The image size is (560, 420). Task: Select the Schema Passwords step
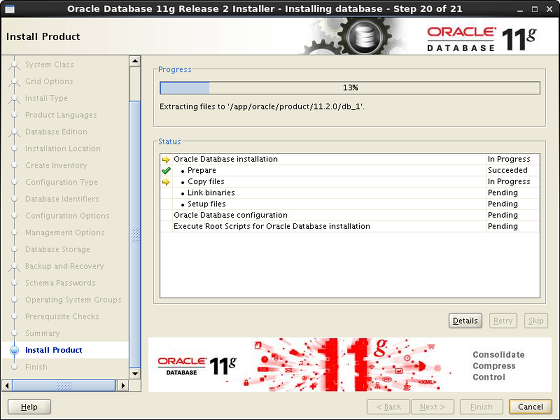tap(60, 283)
